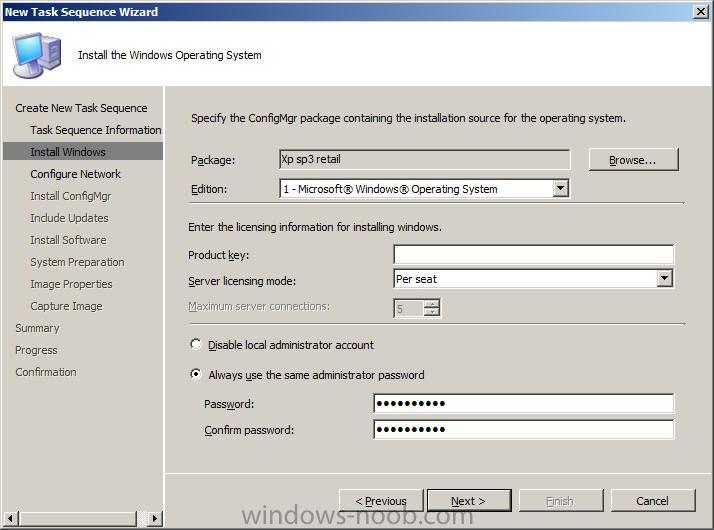This screenshot has height=530, width=714.
Task: Select the Install Software step
Action: pos(68,240)
